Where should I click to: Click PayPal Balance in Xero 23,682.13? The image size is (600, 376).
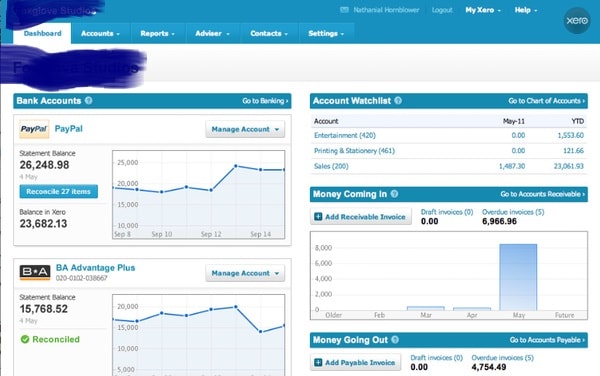[43, 224]
